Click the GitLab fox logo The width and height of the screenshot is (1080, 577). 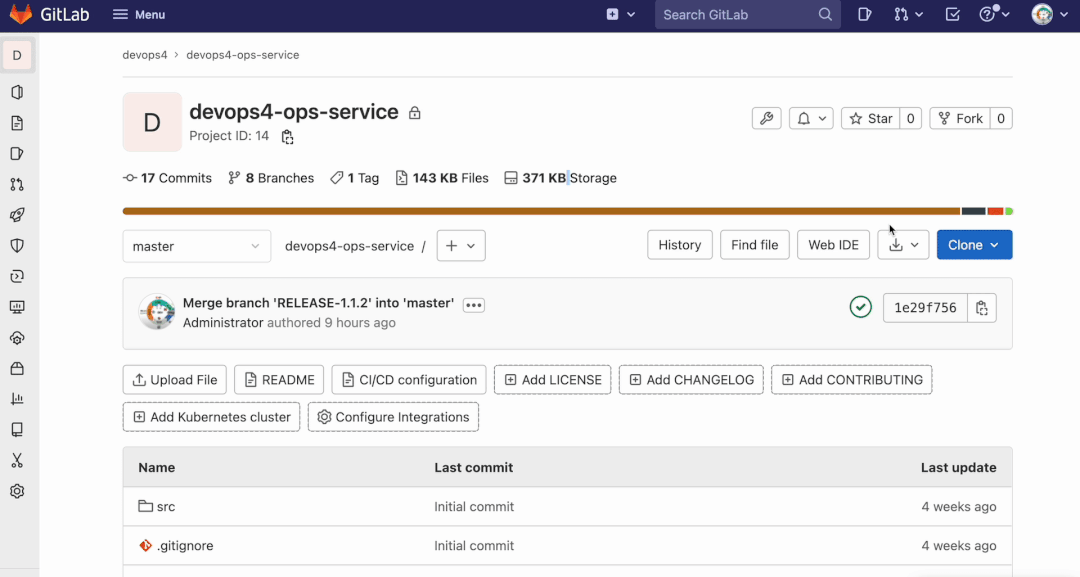pos(21,14)
